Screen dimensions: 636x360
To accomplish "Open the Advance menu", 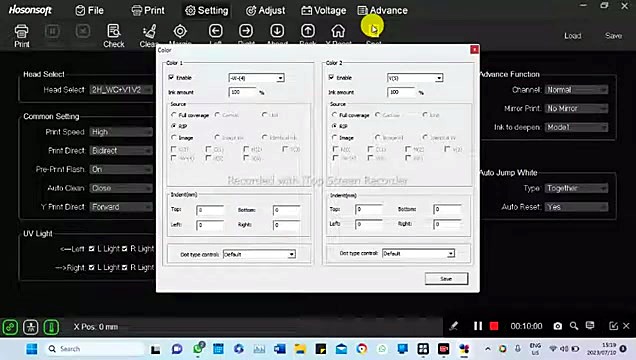I will click(x=382, y=11).
